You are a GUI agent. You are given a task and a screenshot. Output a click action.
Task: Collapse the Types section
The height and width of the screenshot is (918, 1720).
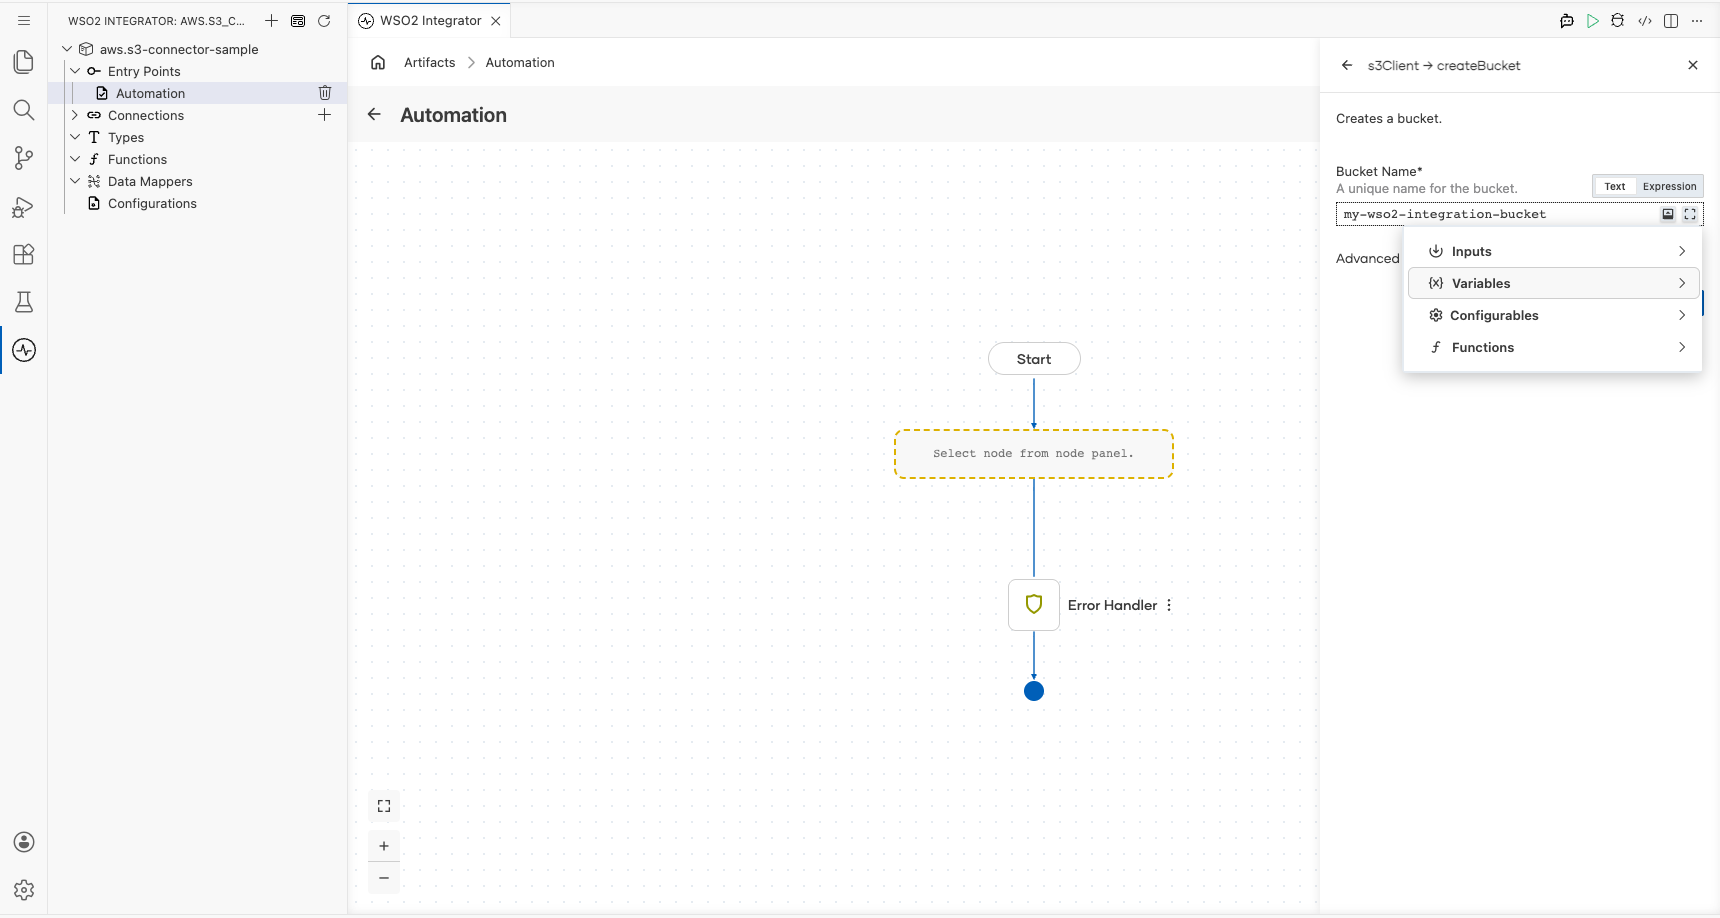coord(75,137)
